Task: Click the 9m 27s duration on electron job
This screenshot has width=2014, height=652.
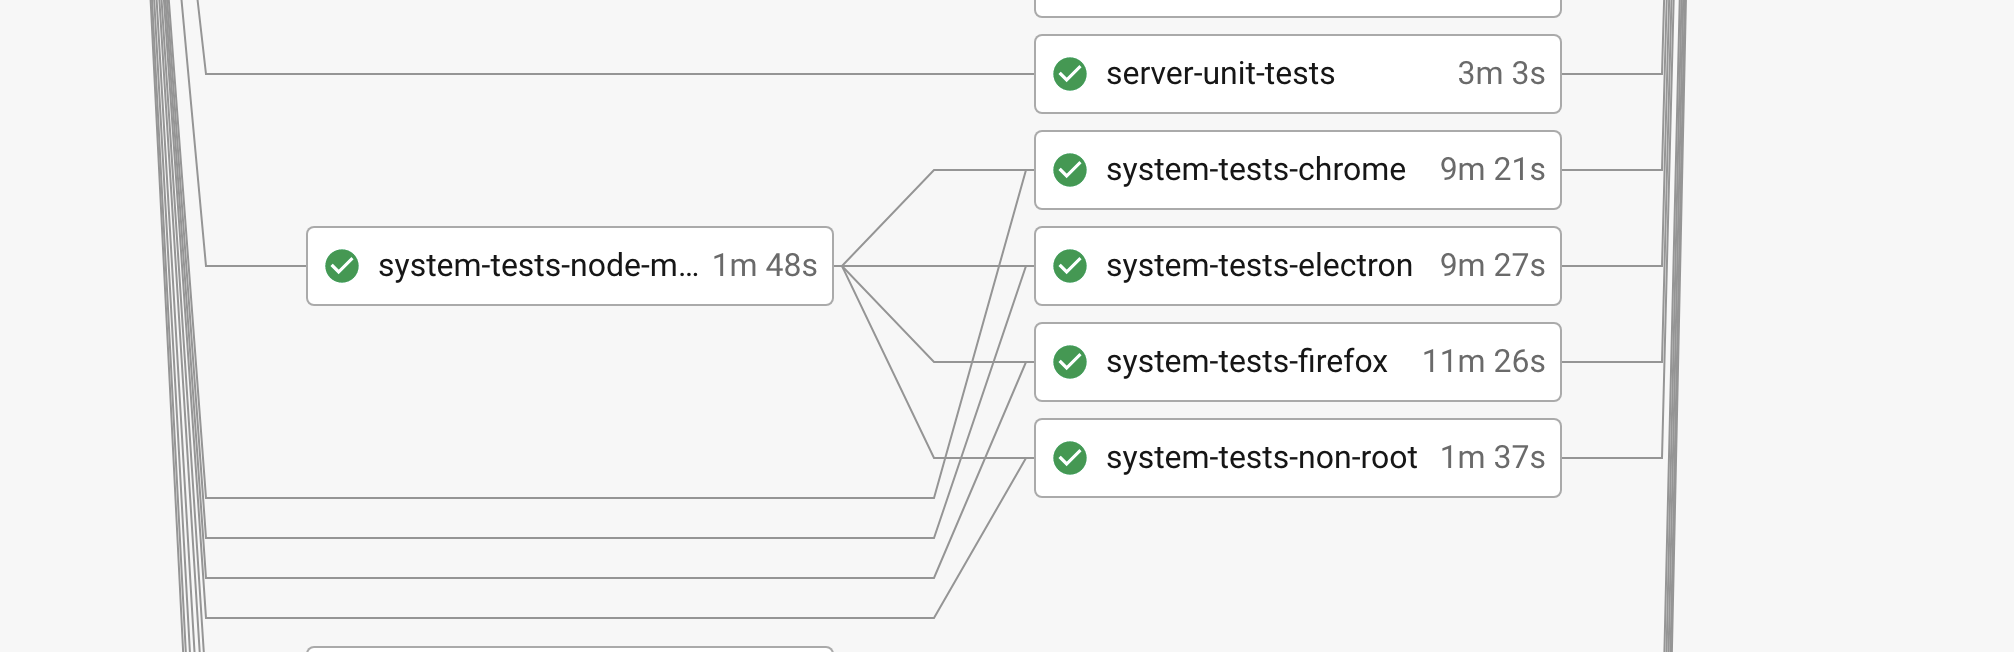Action: (x=1492, y=266)
